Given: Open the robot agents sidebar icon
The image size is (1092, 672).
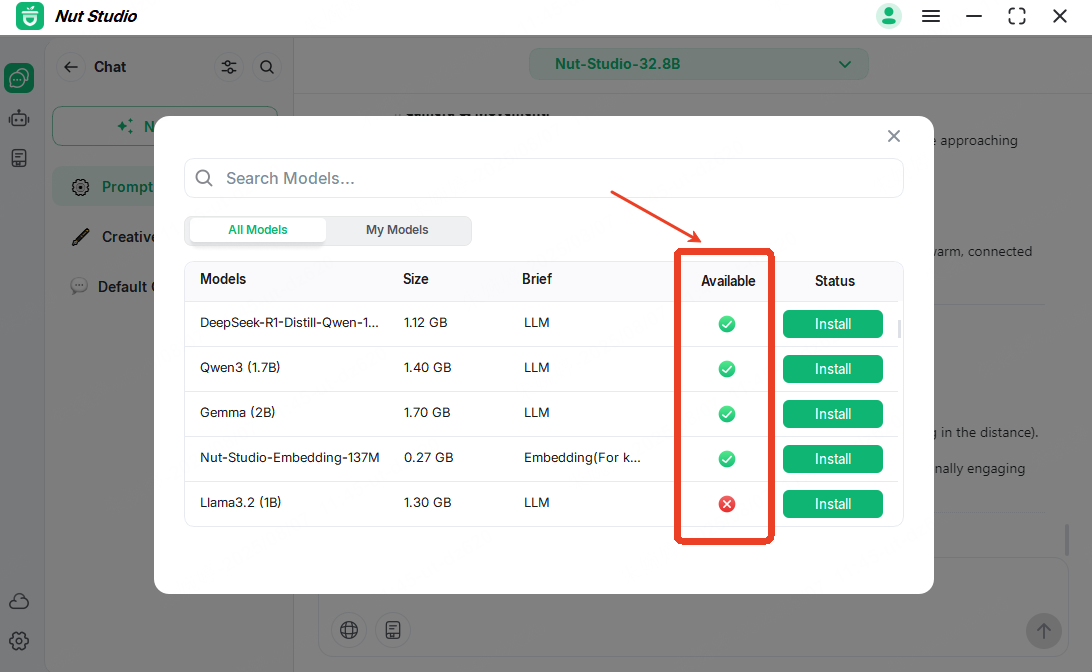Looking at the screenshot, I should tap(19, 118).
